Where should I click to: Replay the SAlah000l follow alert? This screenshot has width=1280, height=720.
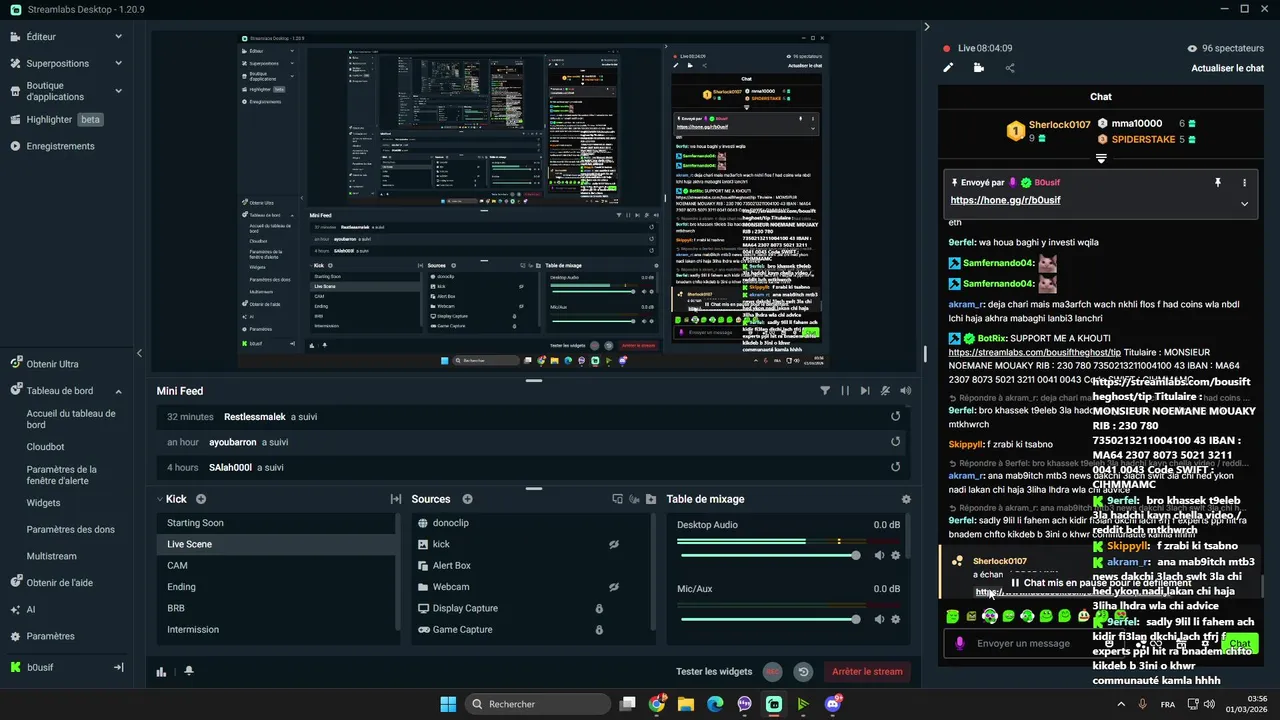895,467
